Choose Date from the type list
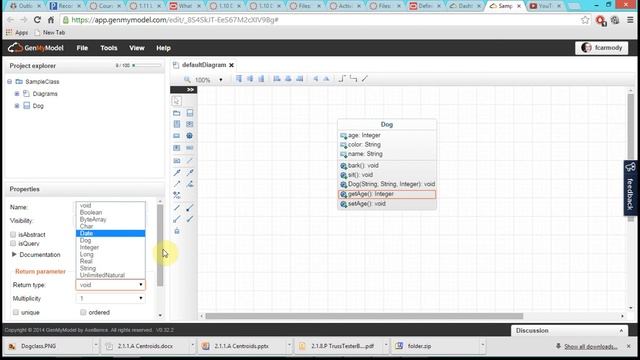 (110, 233)
